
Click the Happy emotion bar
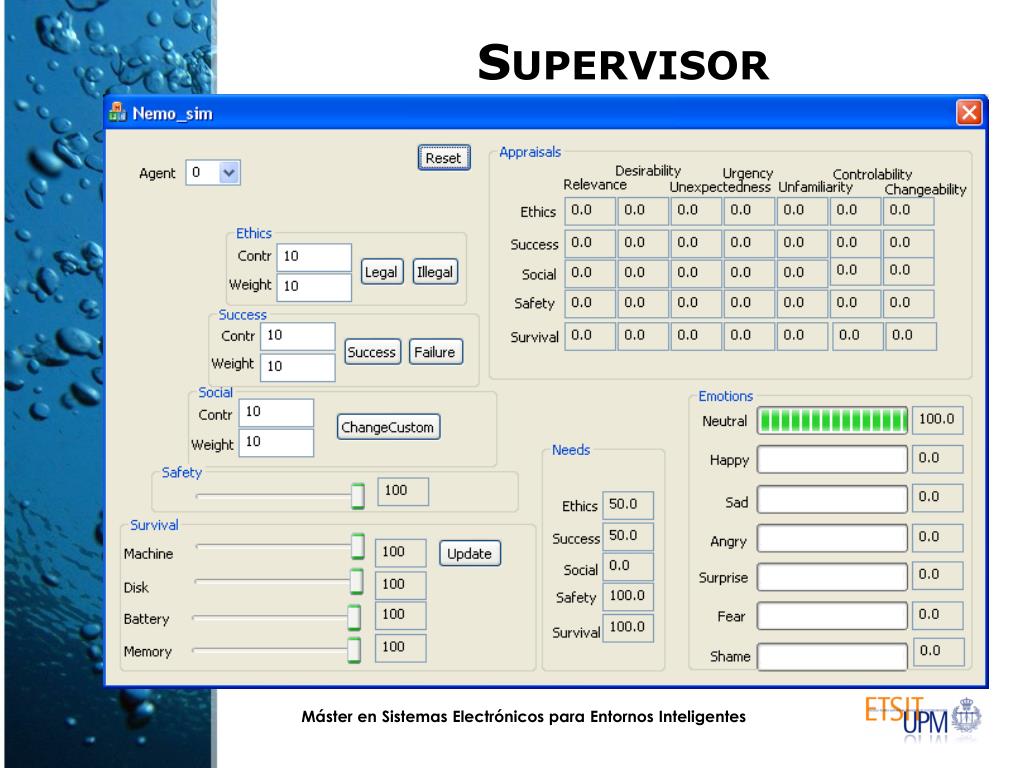pyautogui.click(x=832, y=460)
